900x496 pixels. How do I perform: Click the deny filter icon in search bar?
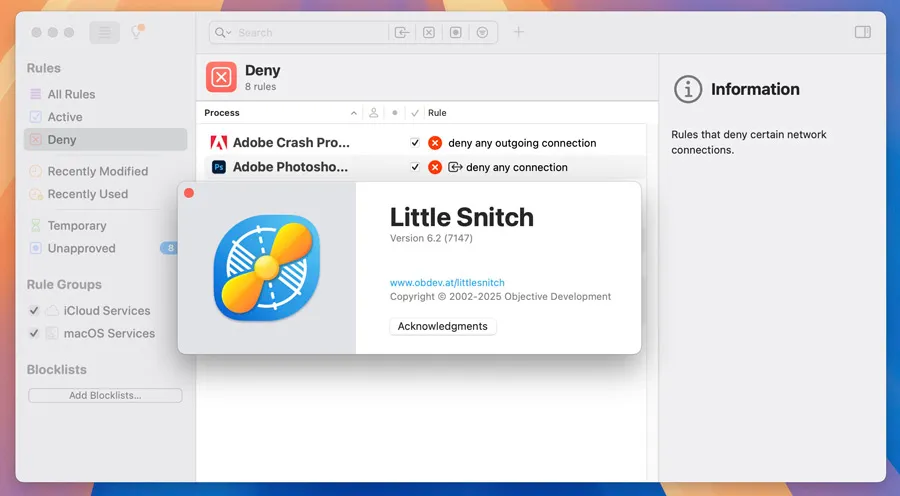click(x=428, y=33)
